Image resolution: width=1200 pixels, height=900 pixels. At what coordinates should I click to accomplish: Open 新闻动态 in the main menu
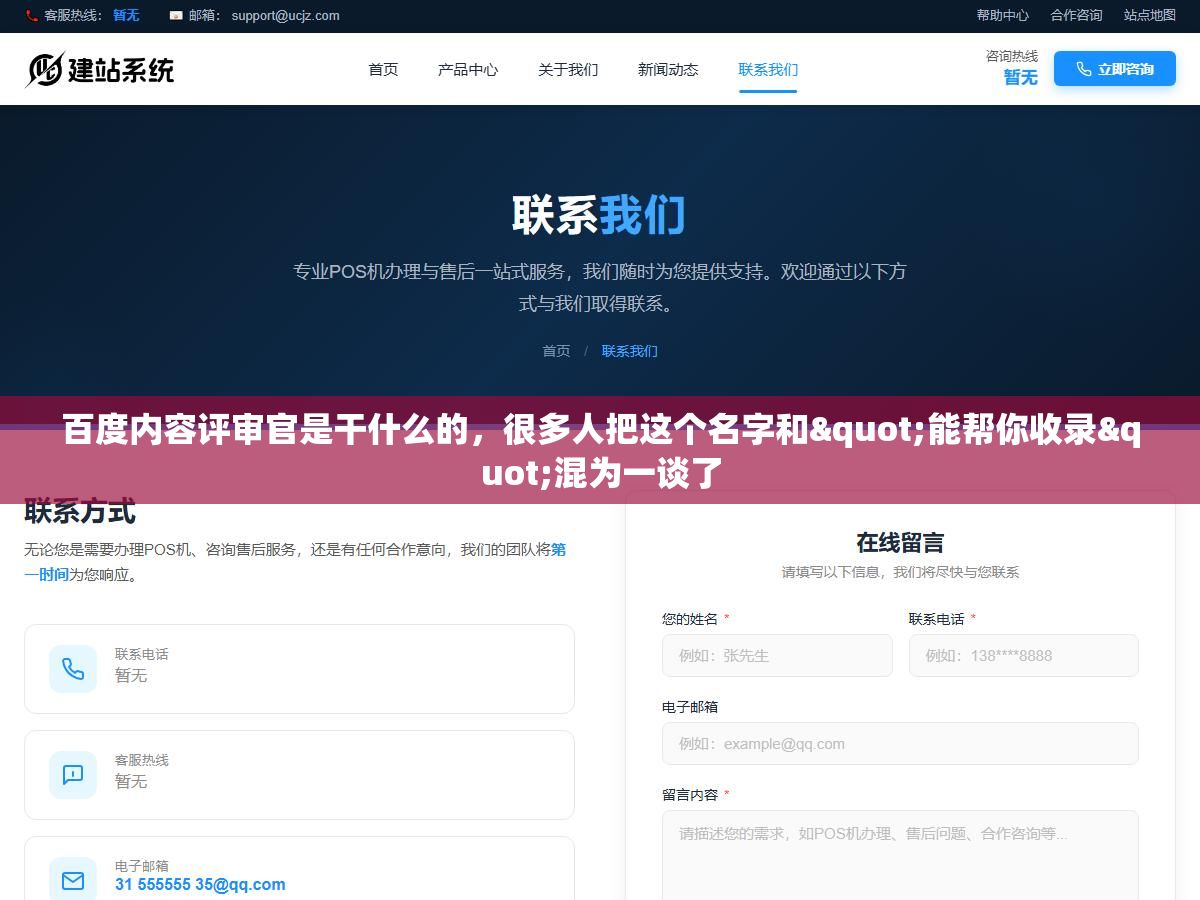coord(668,69)
